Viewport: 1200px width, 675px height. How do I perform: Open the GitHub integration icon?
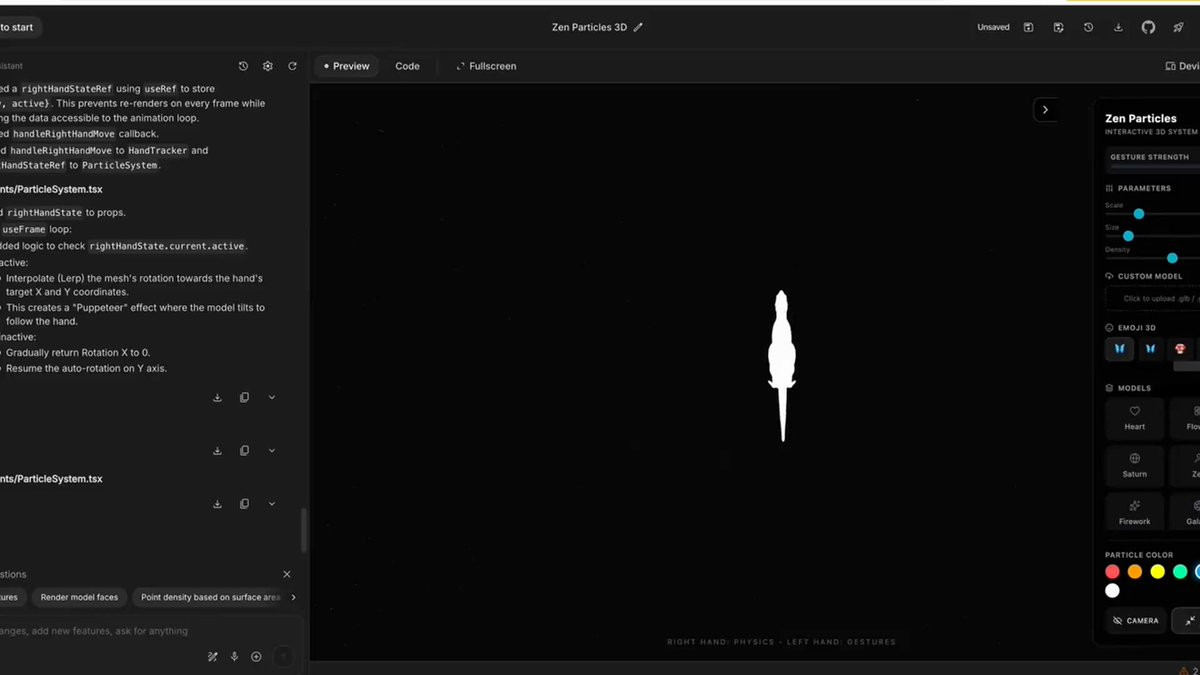[x=1148, y=27]
